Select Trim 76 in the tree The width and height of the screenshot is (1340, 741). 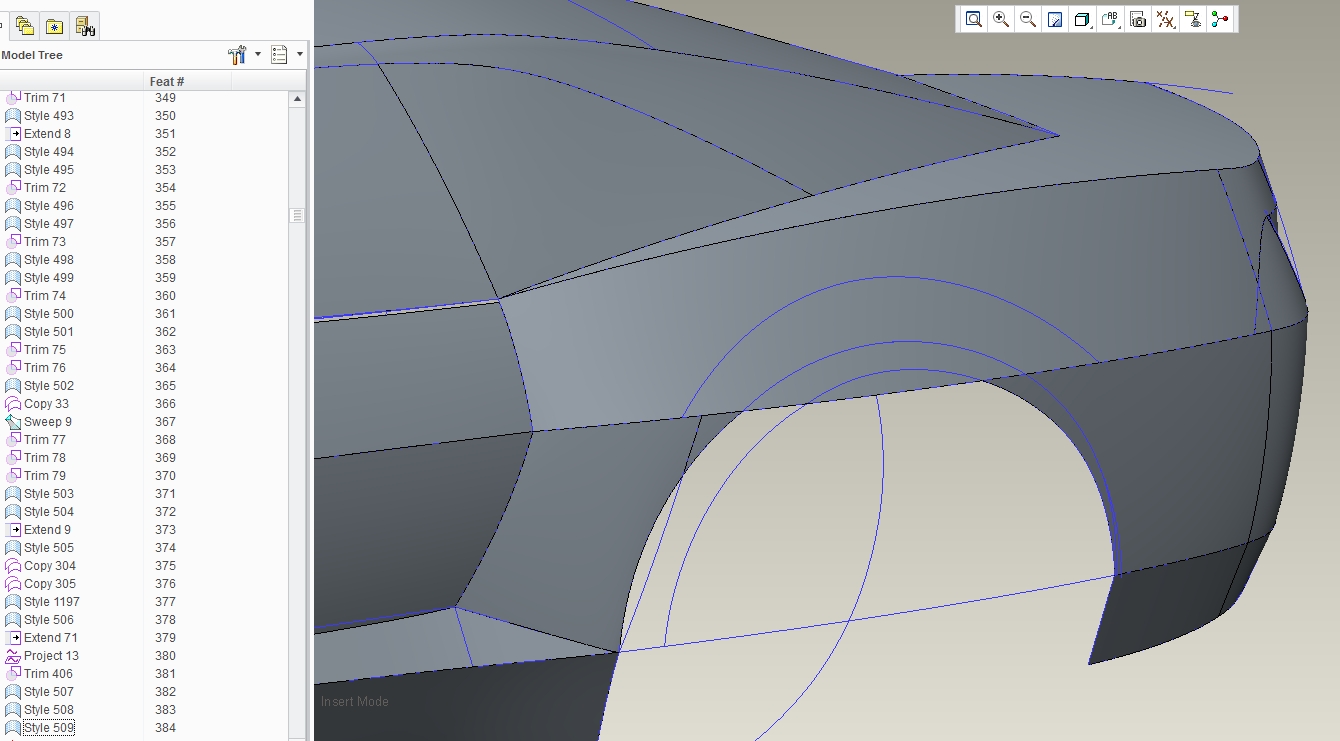click(45, 368)
